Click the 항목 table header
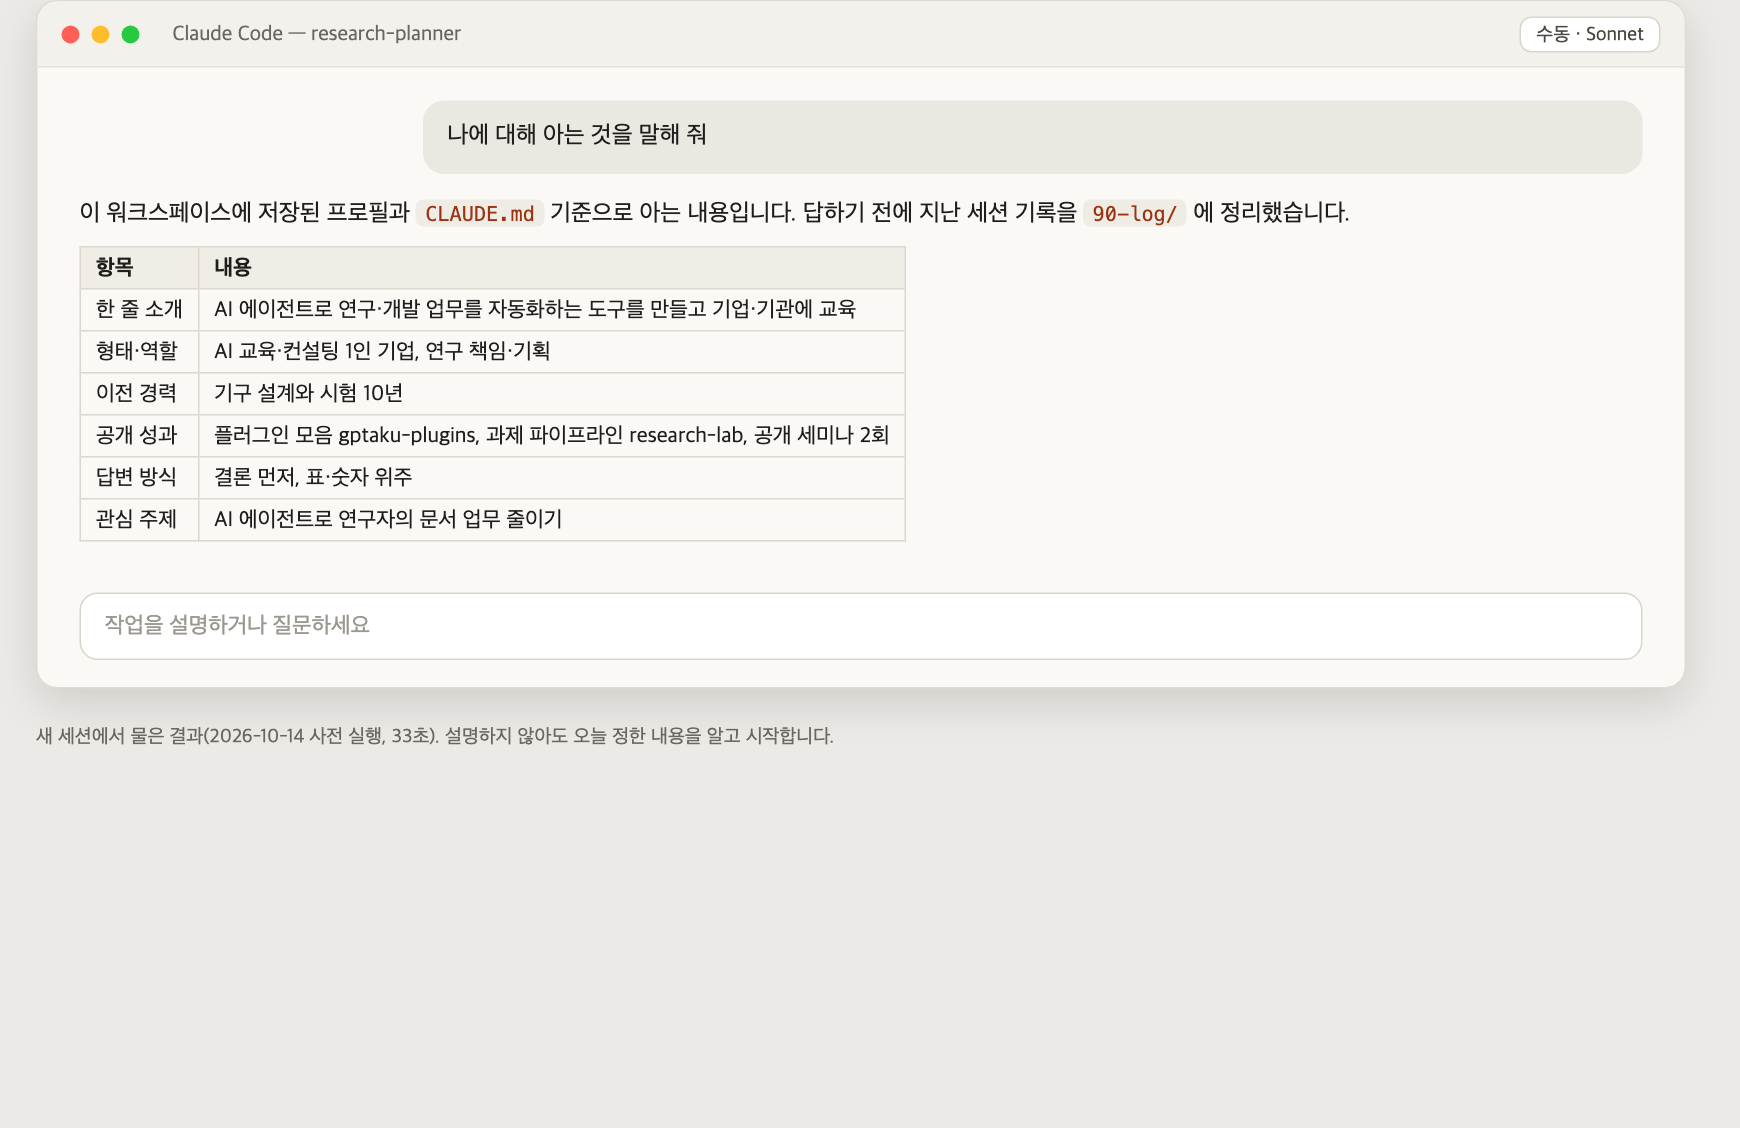1740x1128 pixels. click(139, 268)
